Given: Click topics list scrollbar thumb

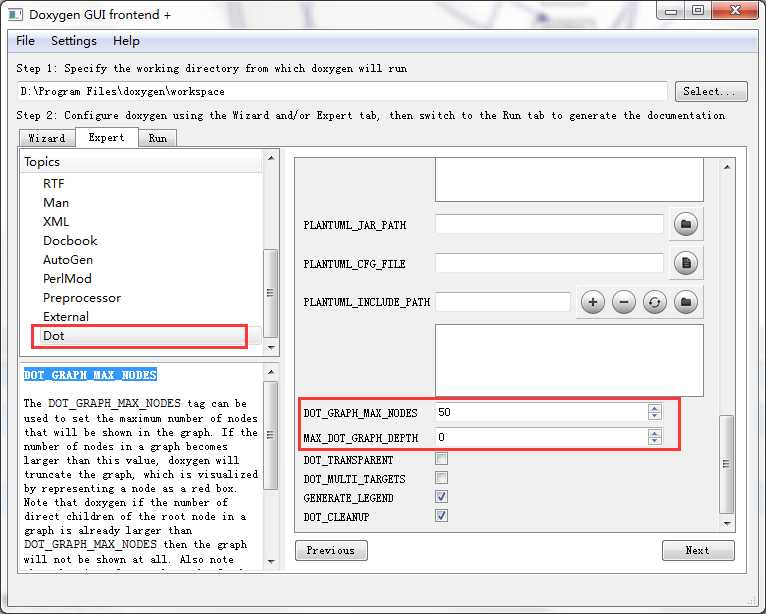Looking at the screenshot, I should [270, 293].
